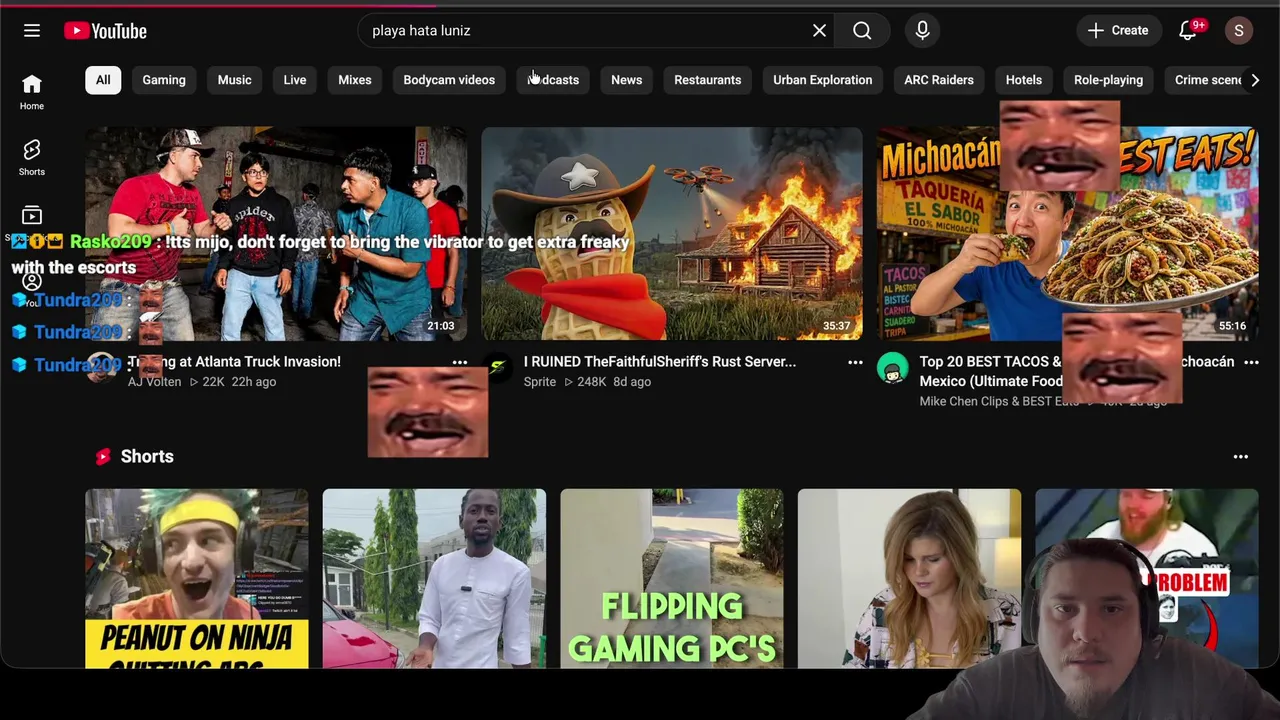Select the ARC Raiders chip
The image size is (1280, 720).
click(939, 80)
